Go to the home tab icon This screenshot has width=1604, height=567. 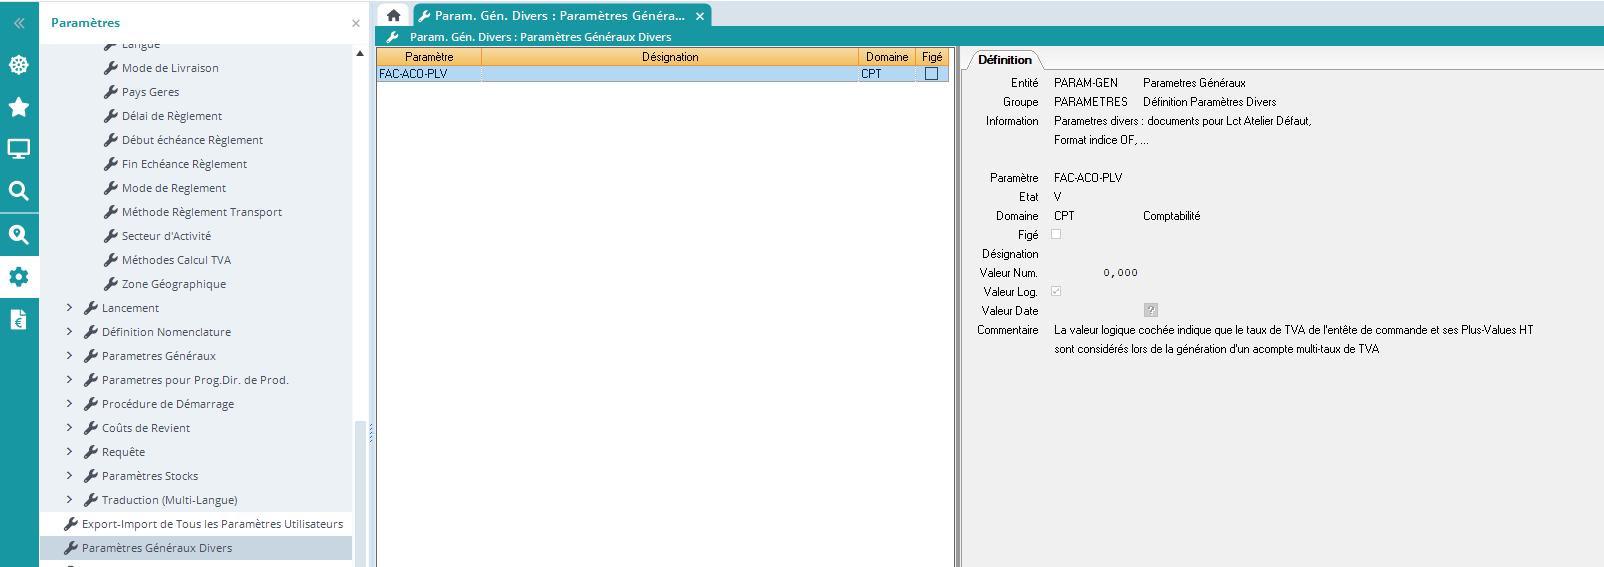[394, 15]
